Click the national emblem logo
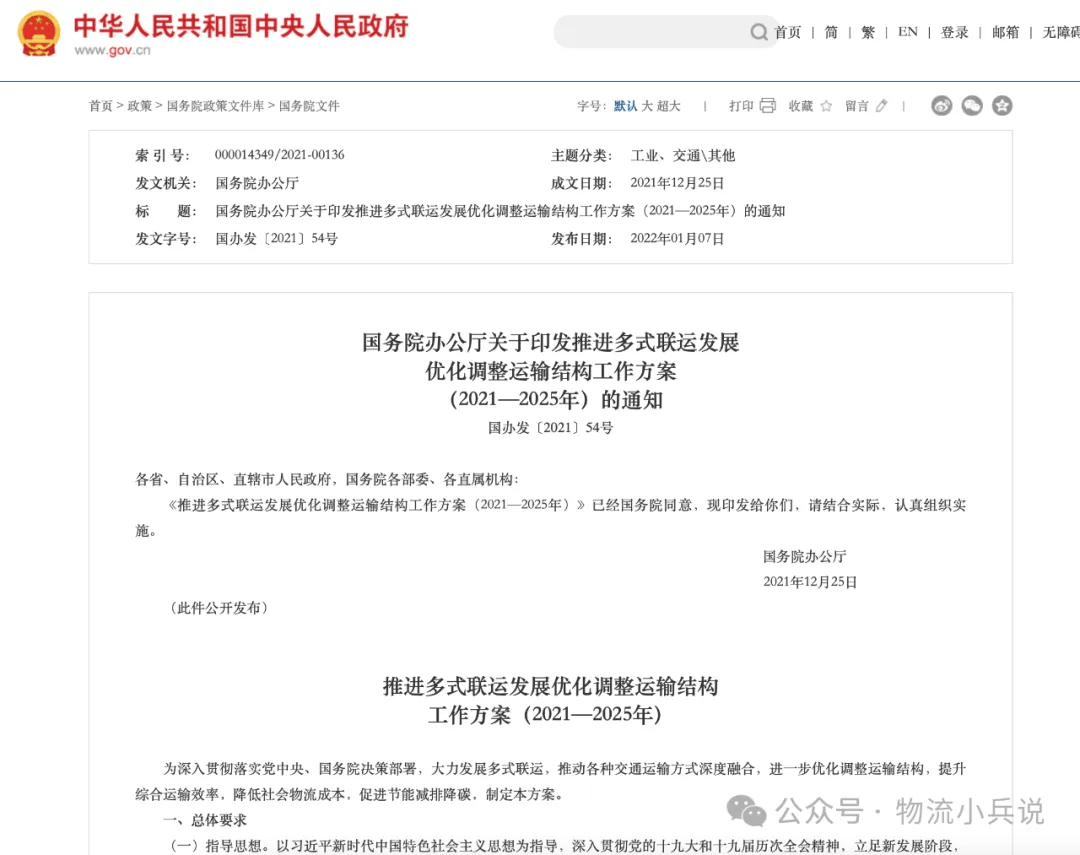The image size is (1080, 855). (39, 33)
